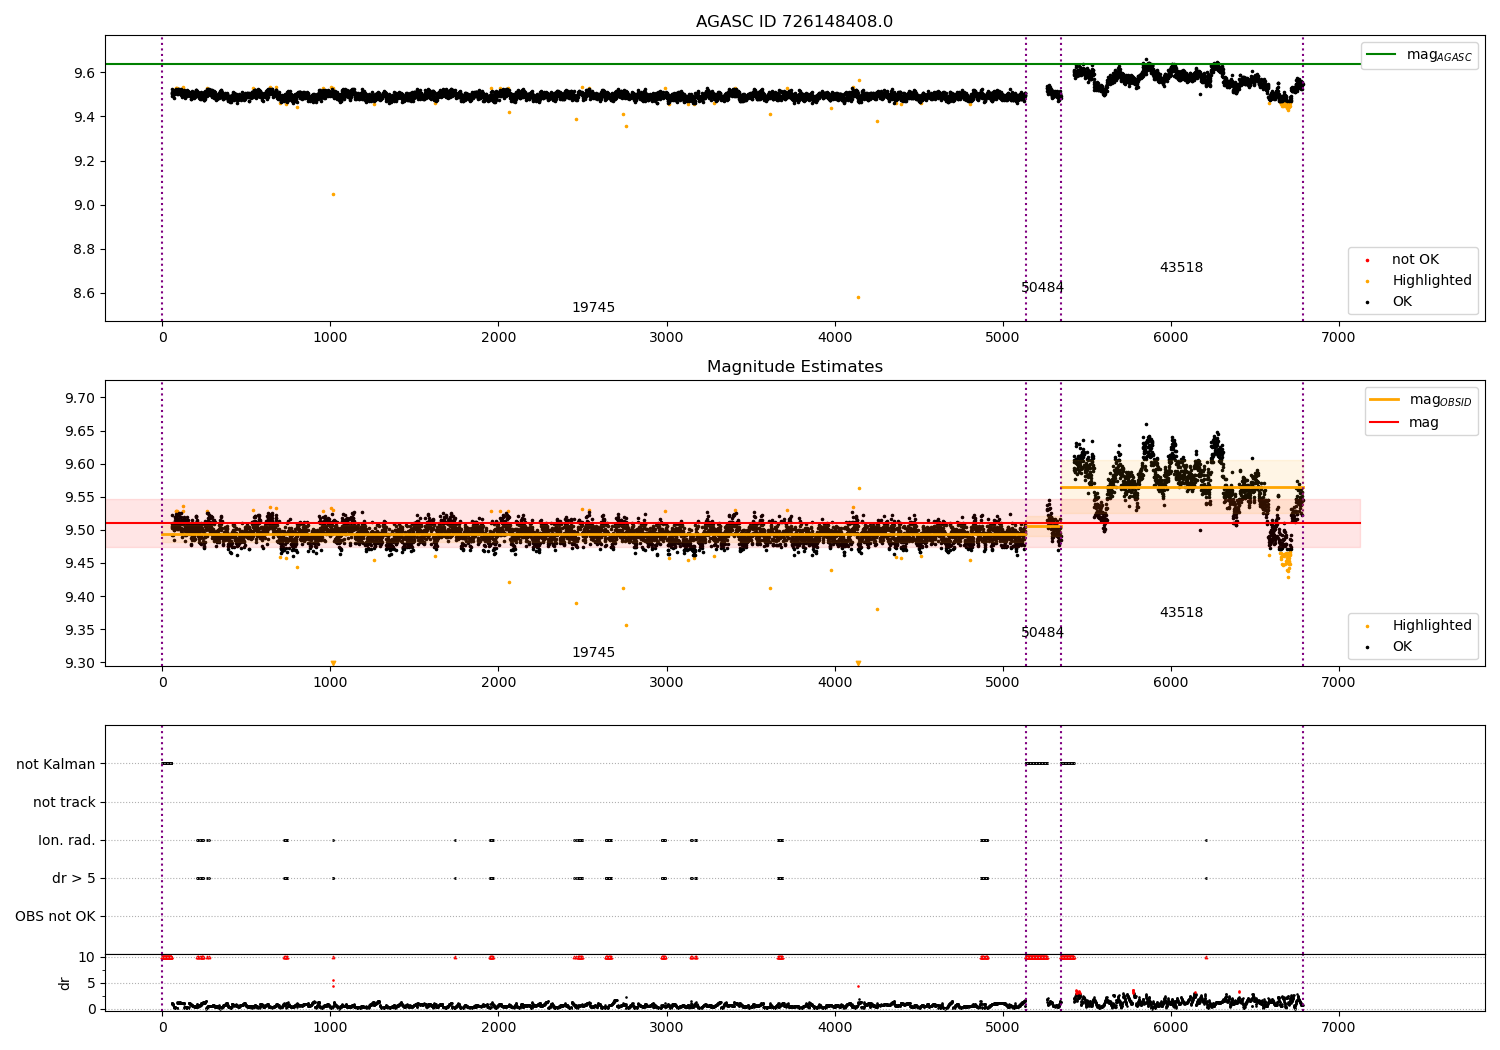Click the 9.0 y-axis tick in top panel
This screenshot has height=1050, width=1500.
click(84, 205)
